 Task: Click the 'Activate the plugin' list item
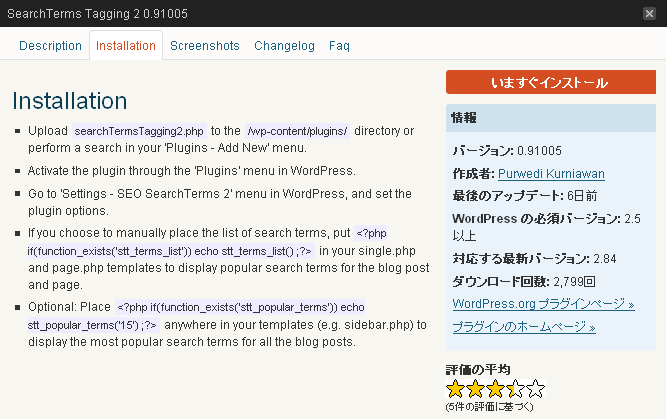191,171
